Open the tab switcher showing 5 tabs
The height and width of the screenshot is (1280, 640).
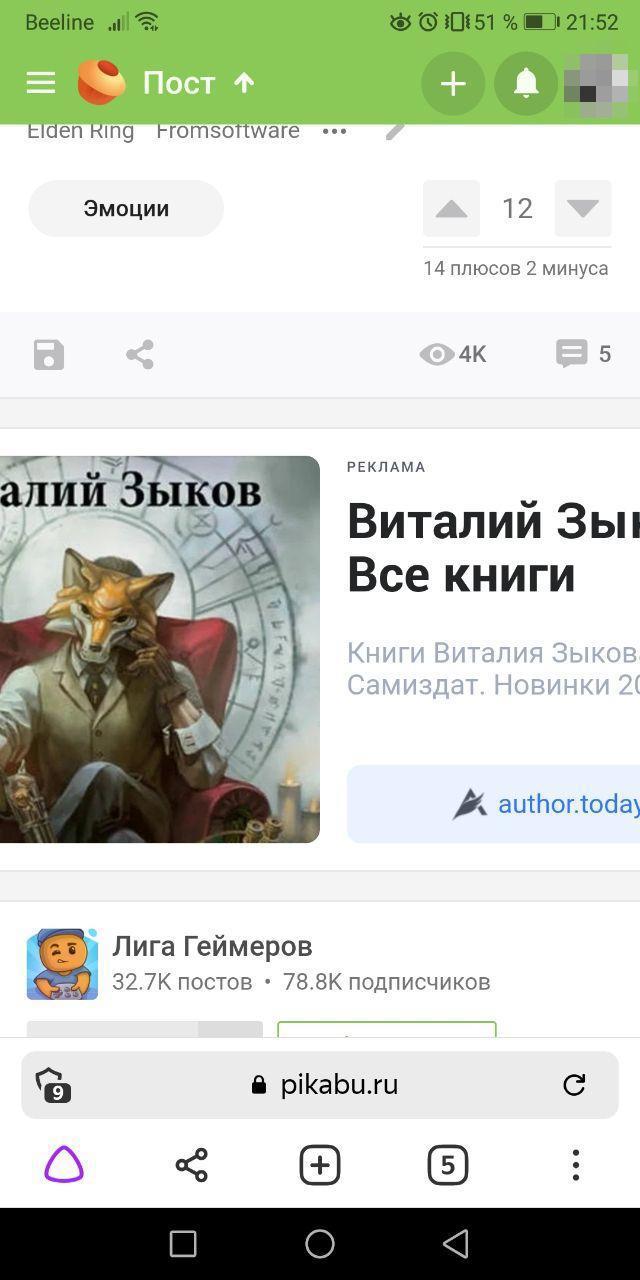tap(447, 1165)
